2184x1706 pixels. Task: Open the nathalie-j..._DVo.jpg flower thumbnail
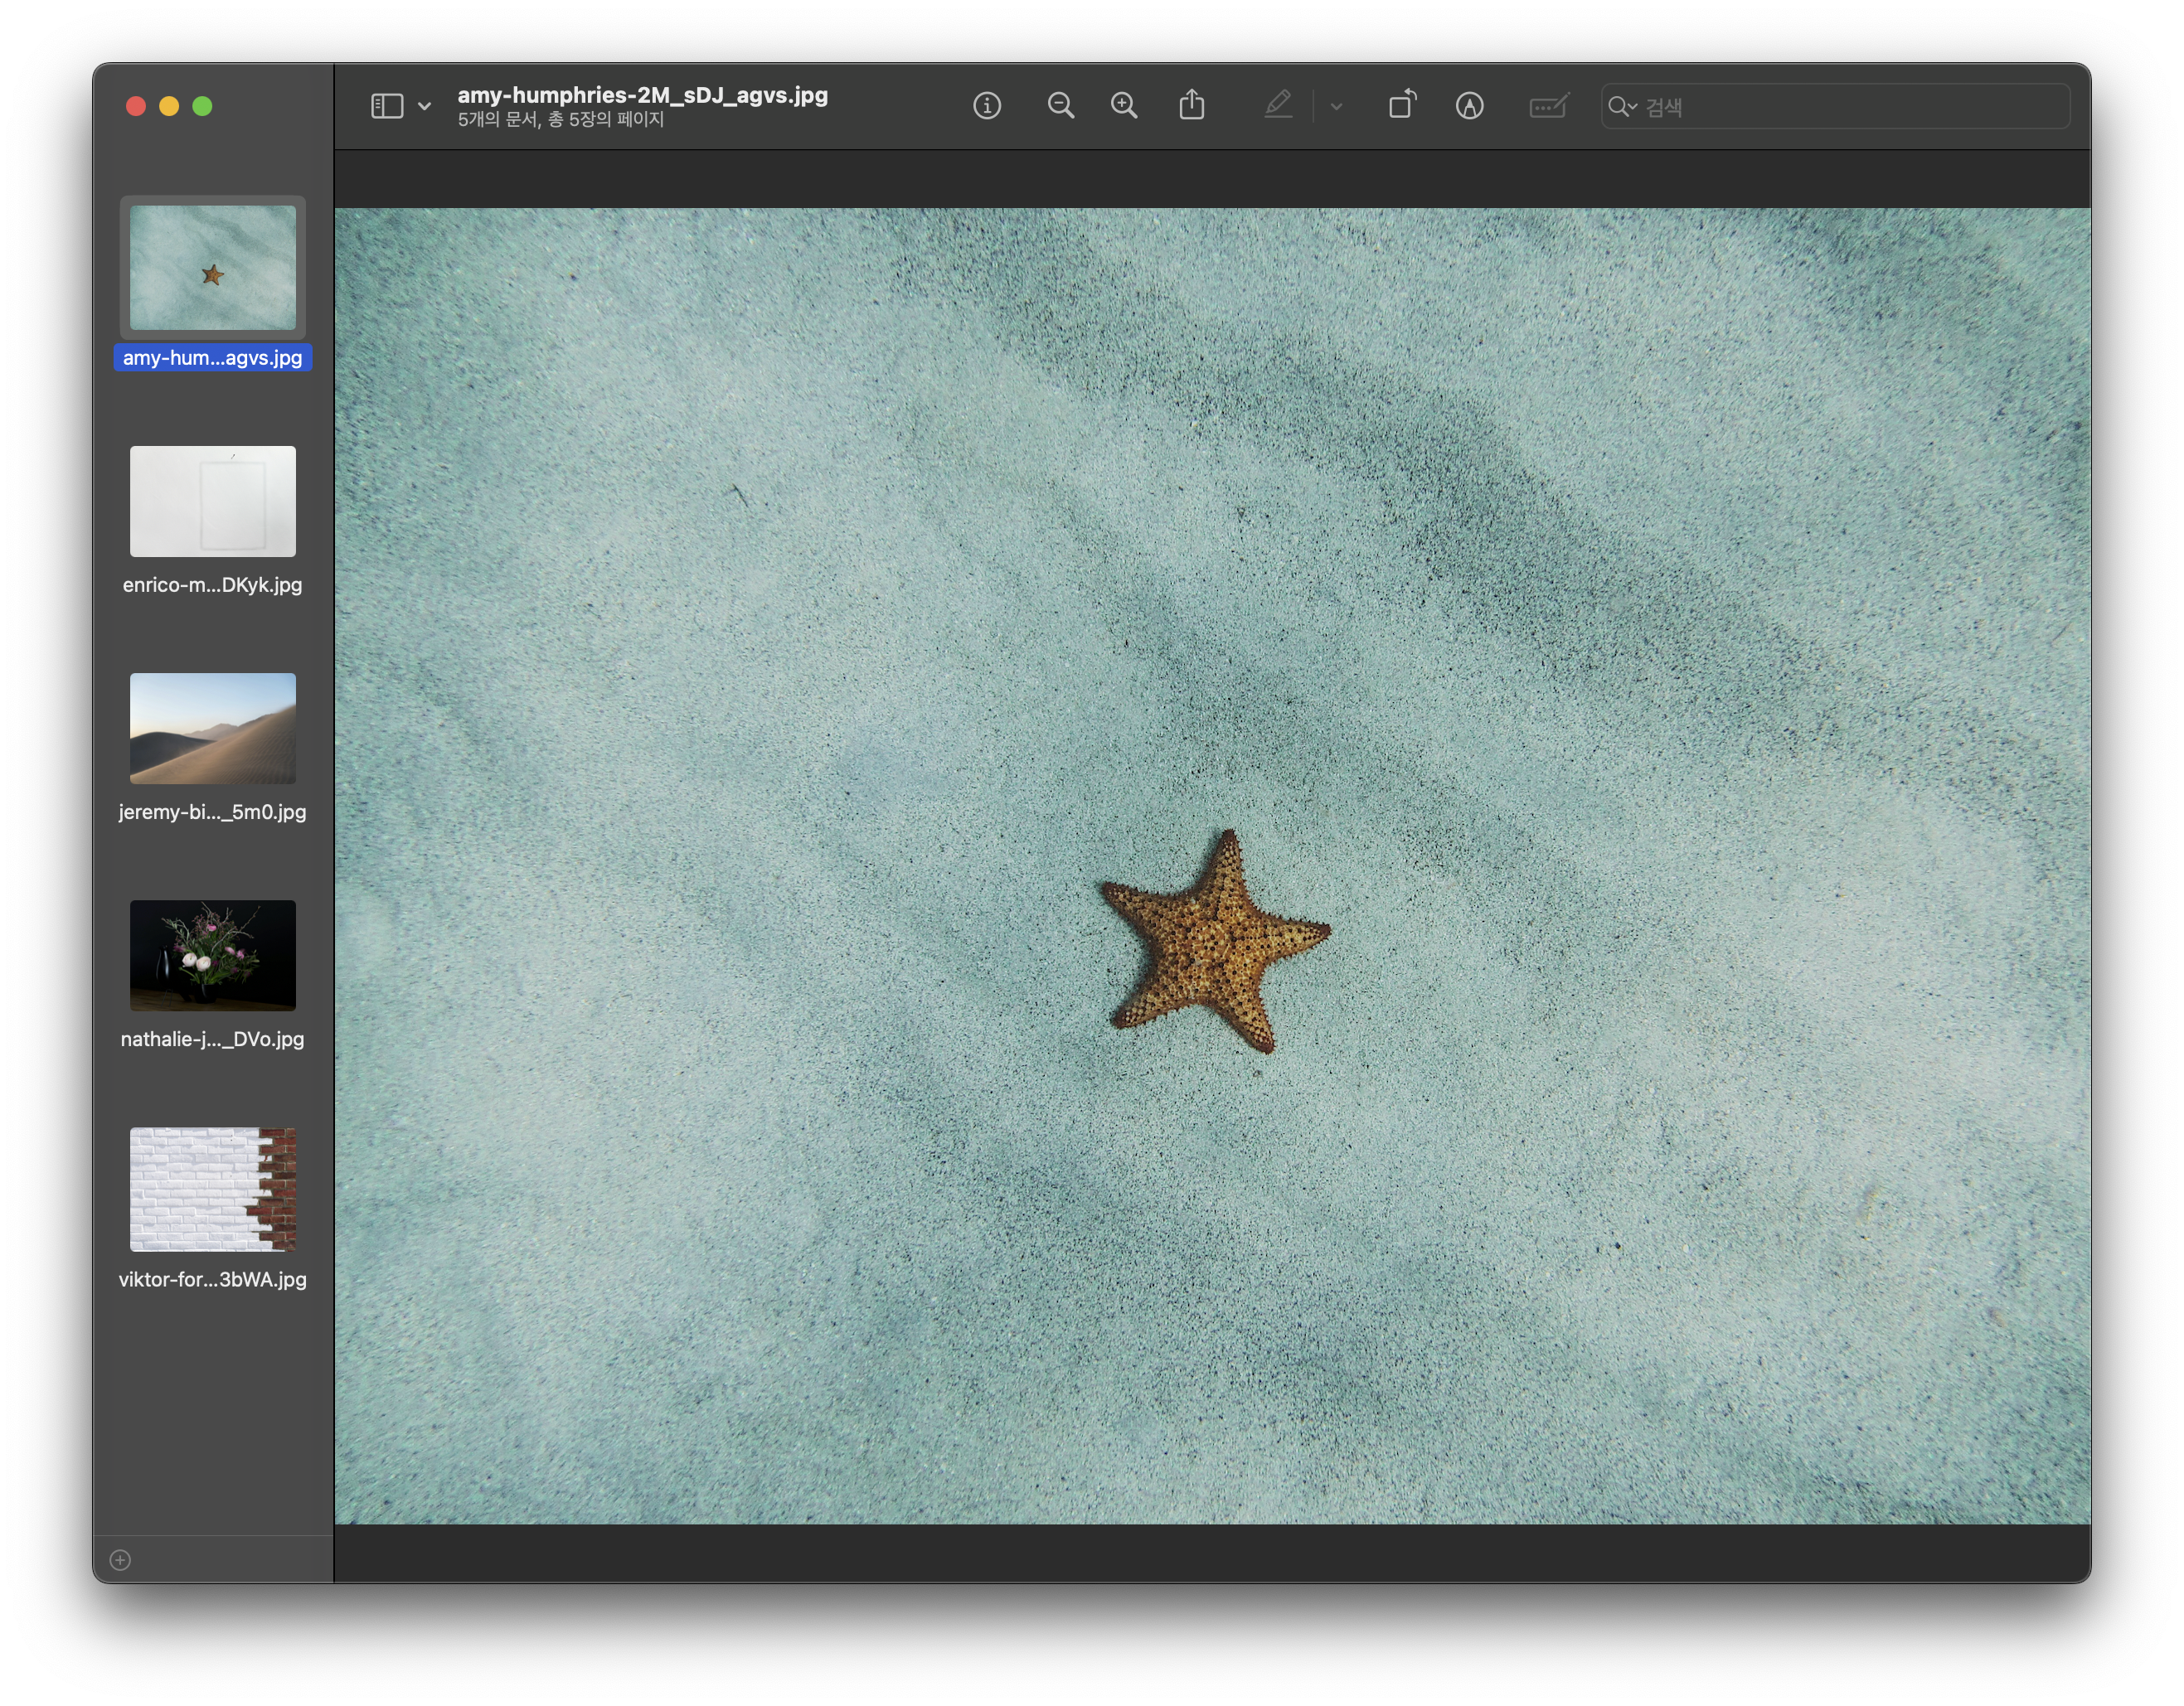click(x=213, y=955)
